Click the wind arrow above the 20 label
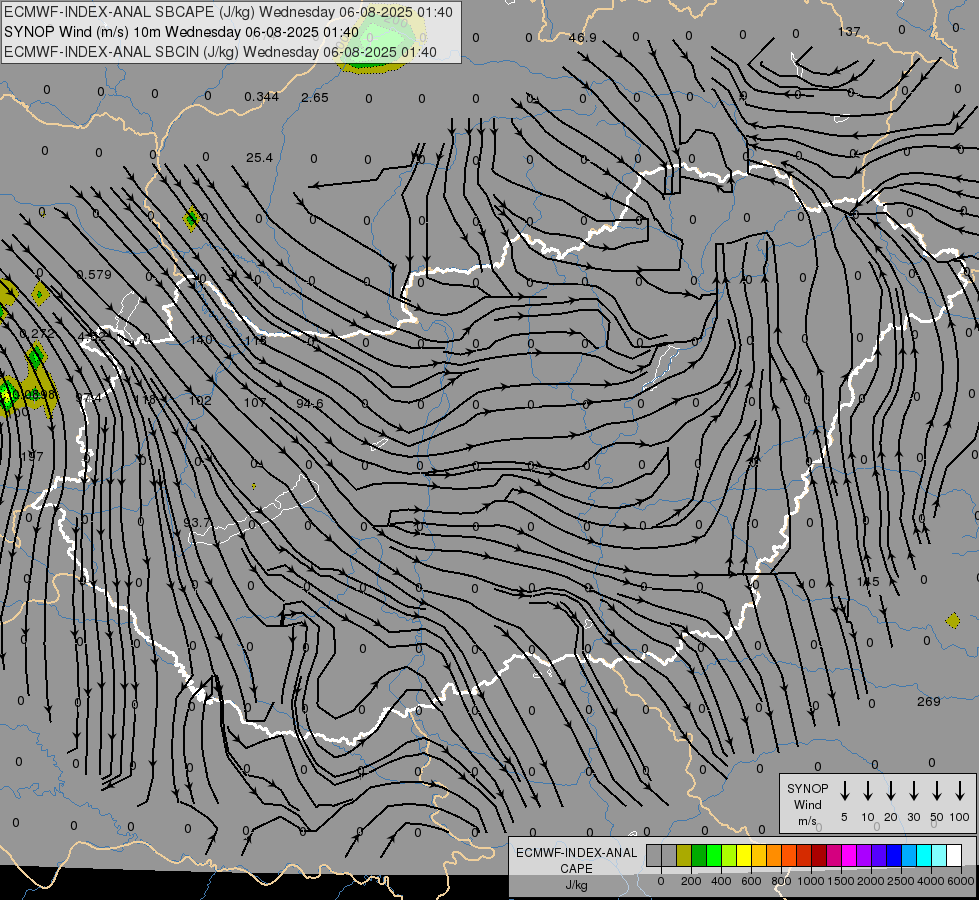 click(890, 791)
